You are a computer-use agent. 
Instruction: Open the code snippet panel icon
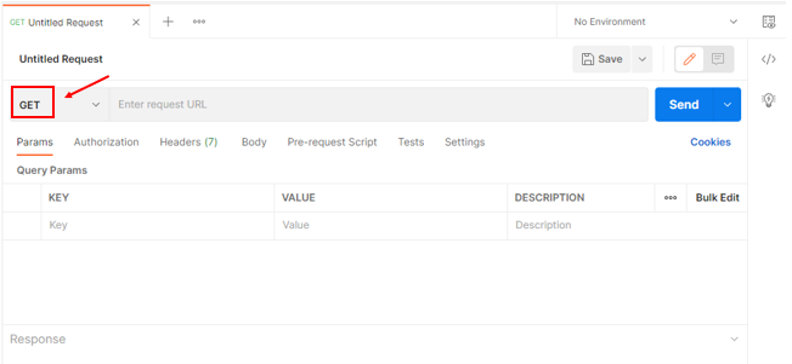pos(768,60)
